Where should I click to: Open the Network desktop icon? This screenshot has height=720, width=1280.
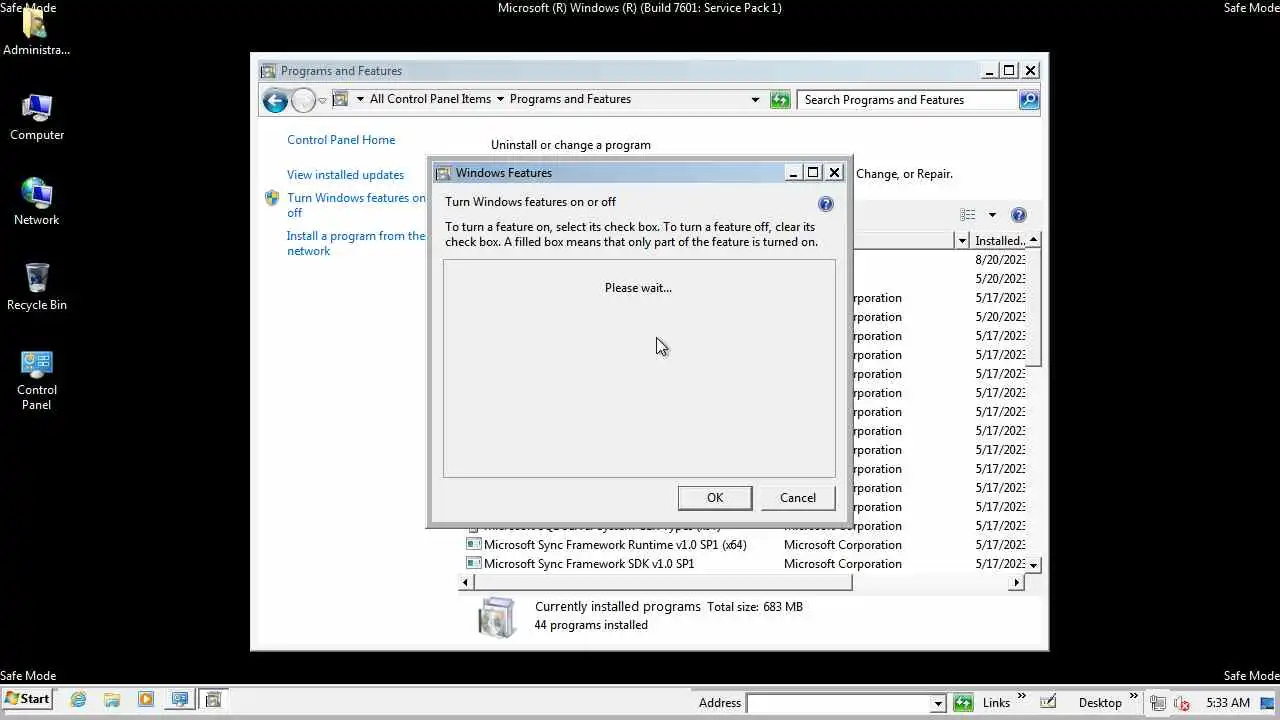[x=37, y=203]
